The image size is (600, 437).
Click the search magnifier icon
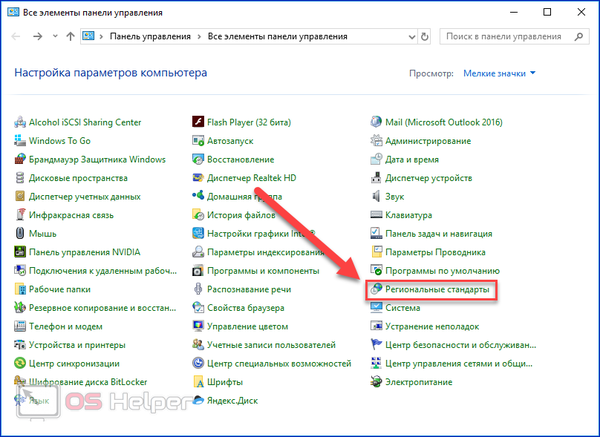pos(579,37)
